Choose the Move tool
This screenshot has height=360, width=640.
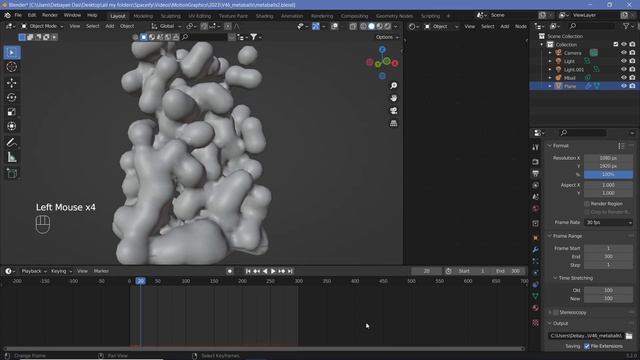pos(12,83)
